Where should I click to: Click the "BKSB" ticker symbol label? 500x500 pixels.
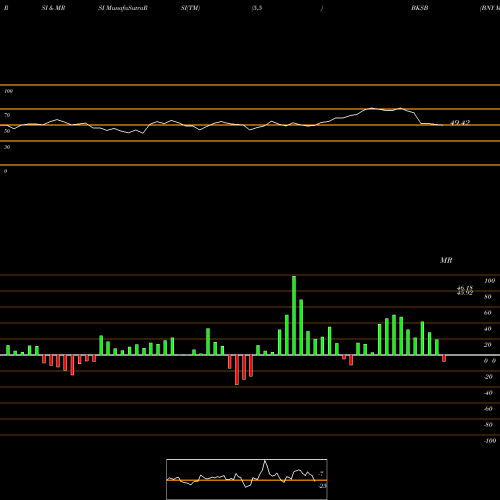point(420,8)
